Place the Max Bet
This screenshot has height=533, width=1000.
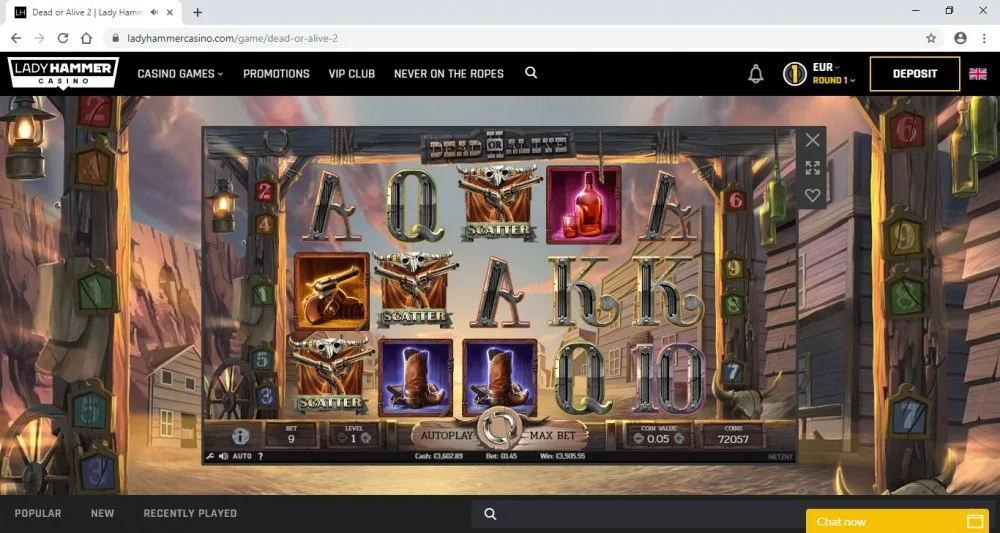click(x=552, y=436)
